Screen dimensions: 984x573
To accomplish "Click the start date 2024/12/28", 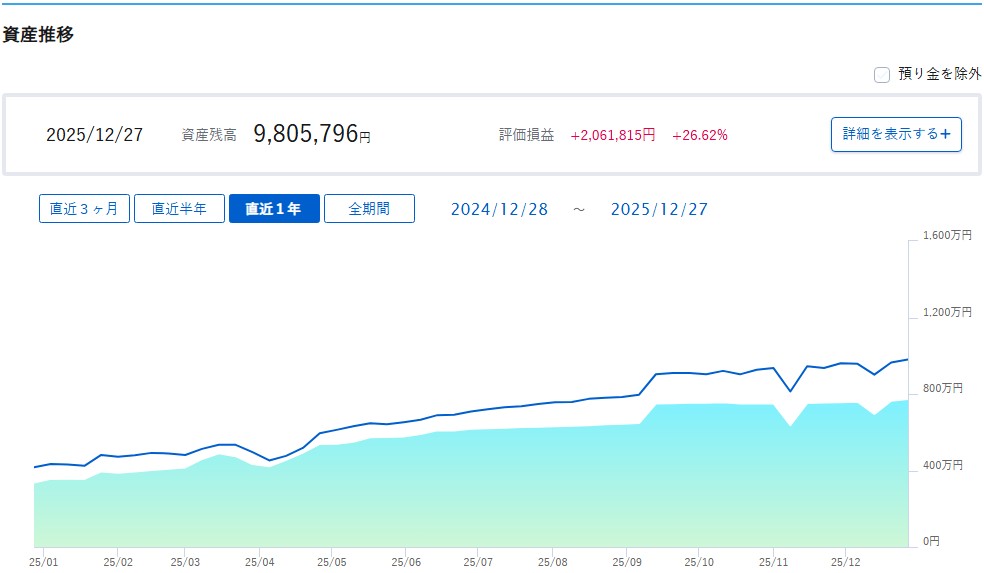I will (499, 209).
